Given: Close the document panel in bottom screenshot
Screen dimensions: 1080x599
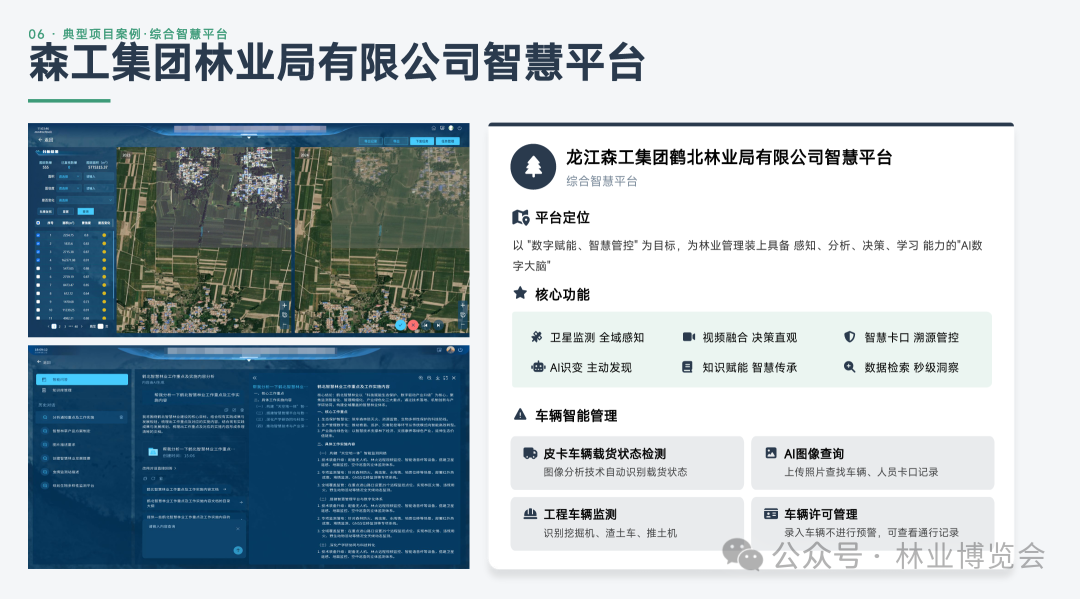Looking at the screenshot, I should click(454, 378).
